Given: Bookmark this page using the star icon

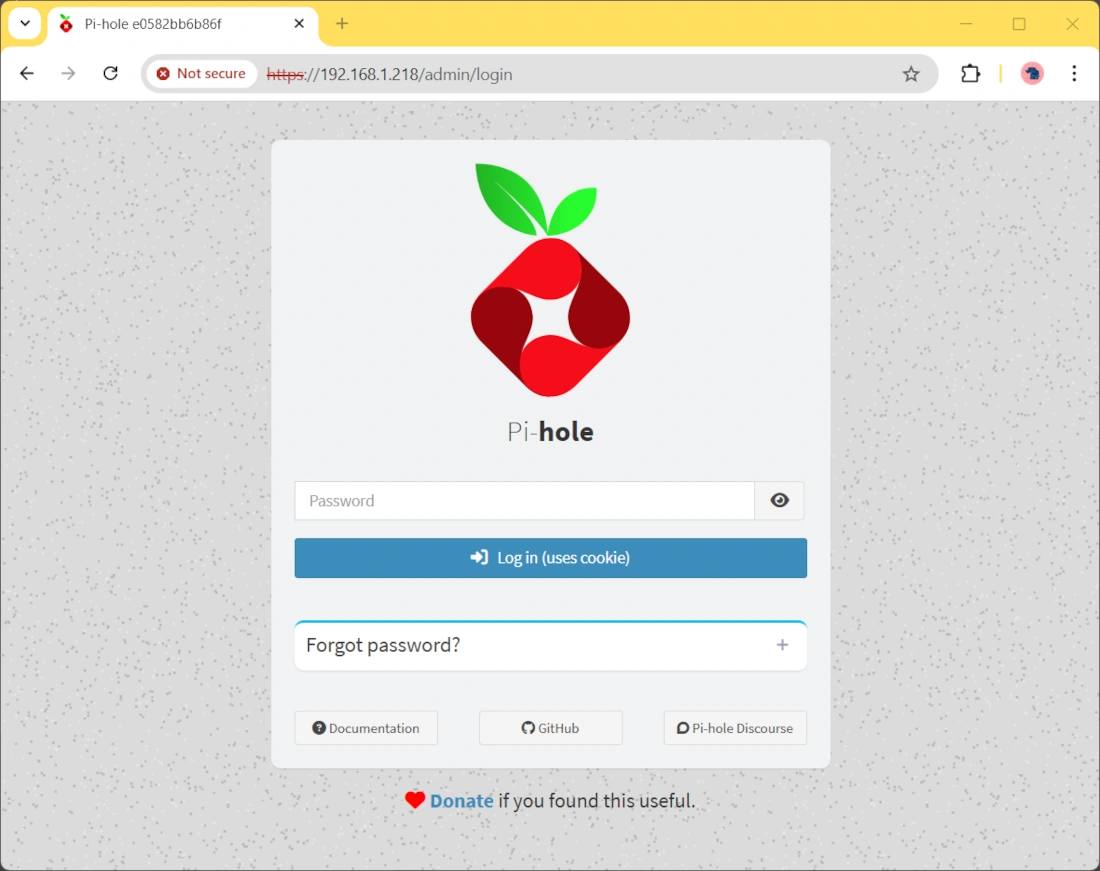Looking at the screenshot, I should pos(910,73).
